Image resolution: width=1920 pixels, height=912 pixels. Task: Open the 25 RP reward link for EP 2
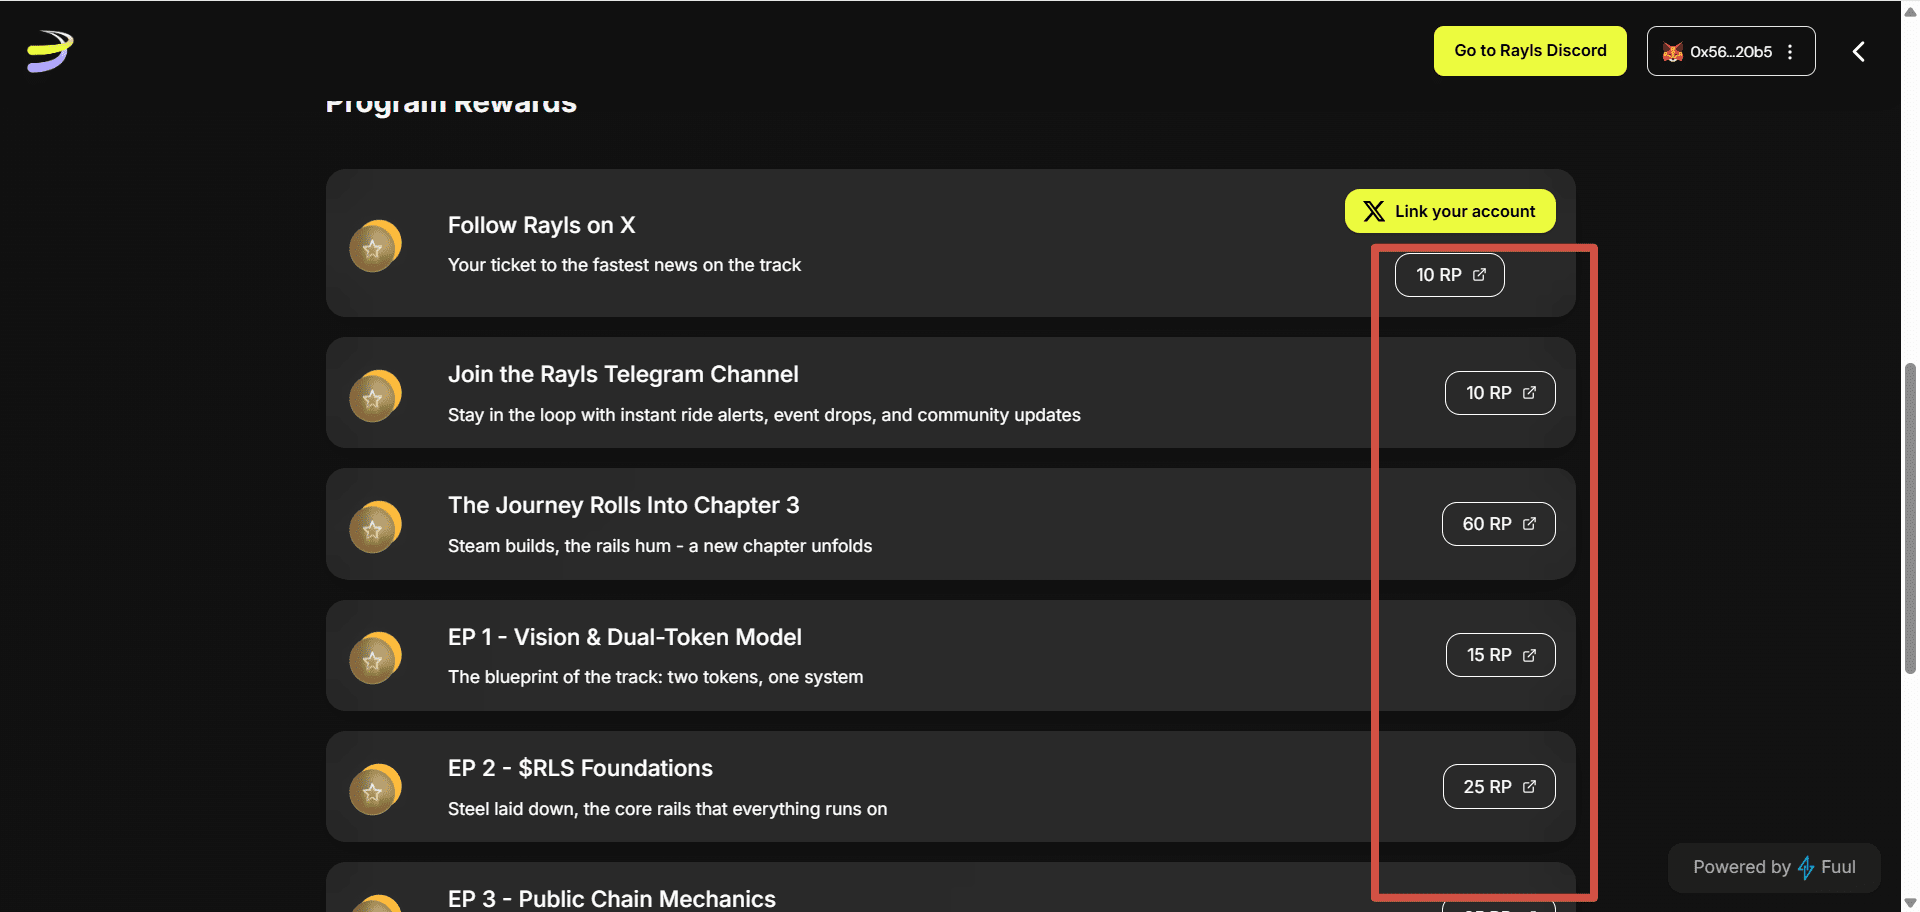1498,787
